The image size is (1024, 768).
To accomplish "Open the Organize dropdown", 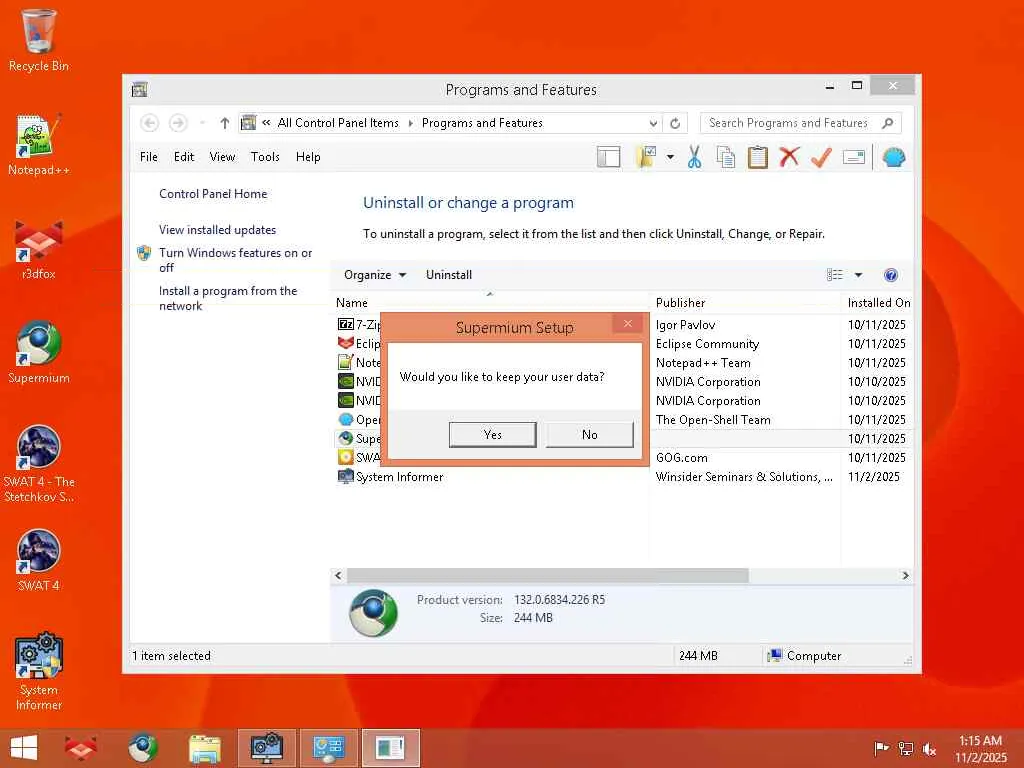I will pyautogui.click(x=375, y=275).
